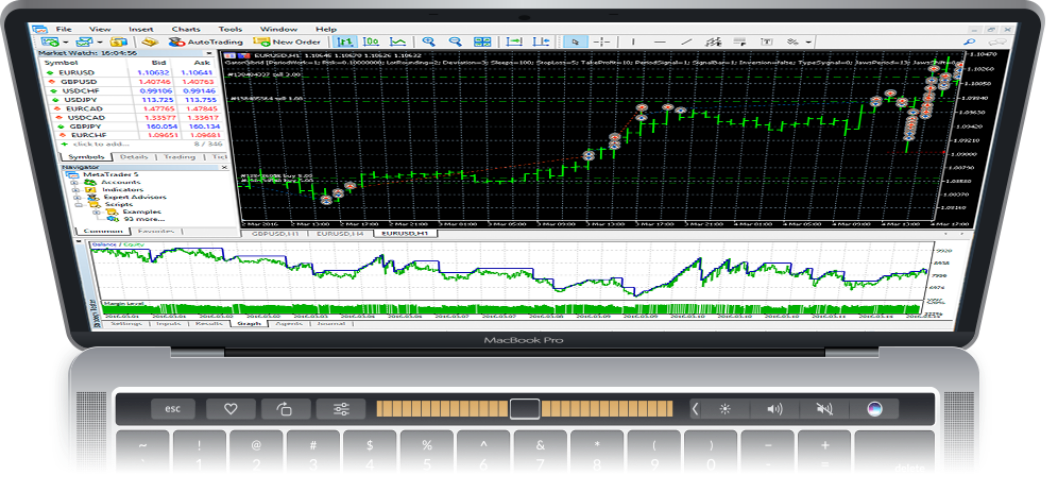Enable the chart auto-scroll toggle
The height and width of the screenshot is (483, 1046).
[514, 42]
